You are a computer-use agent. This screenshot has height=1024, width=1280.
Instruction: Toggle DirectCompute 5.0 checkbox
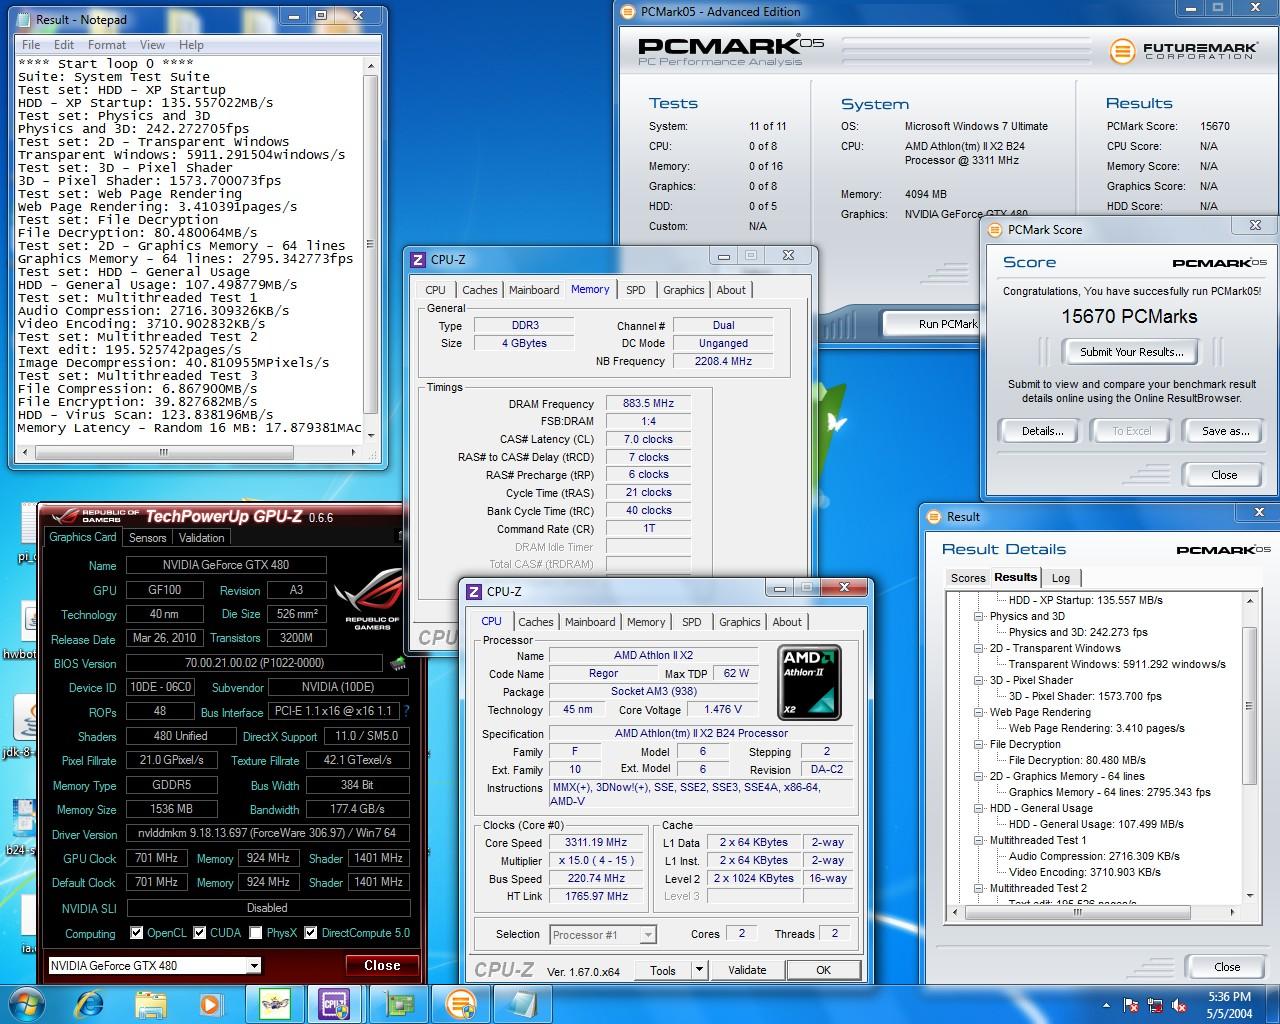(x=311, y=933)
